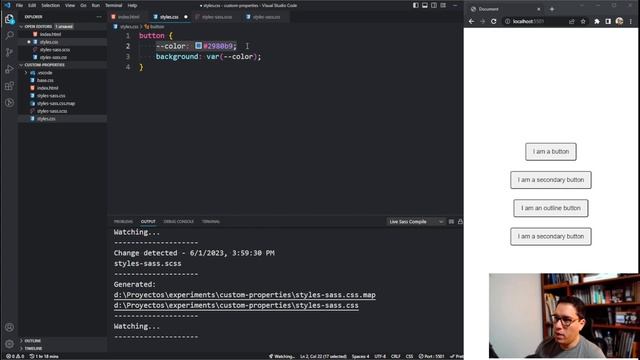Open generated styles-sass.css path link
The width and height of the screenshot is (640, 360).
tap(236, 305)
